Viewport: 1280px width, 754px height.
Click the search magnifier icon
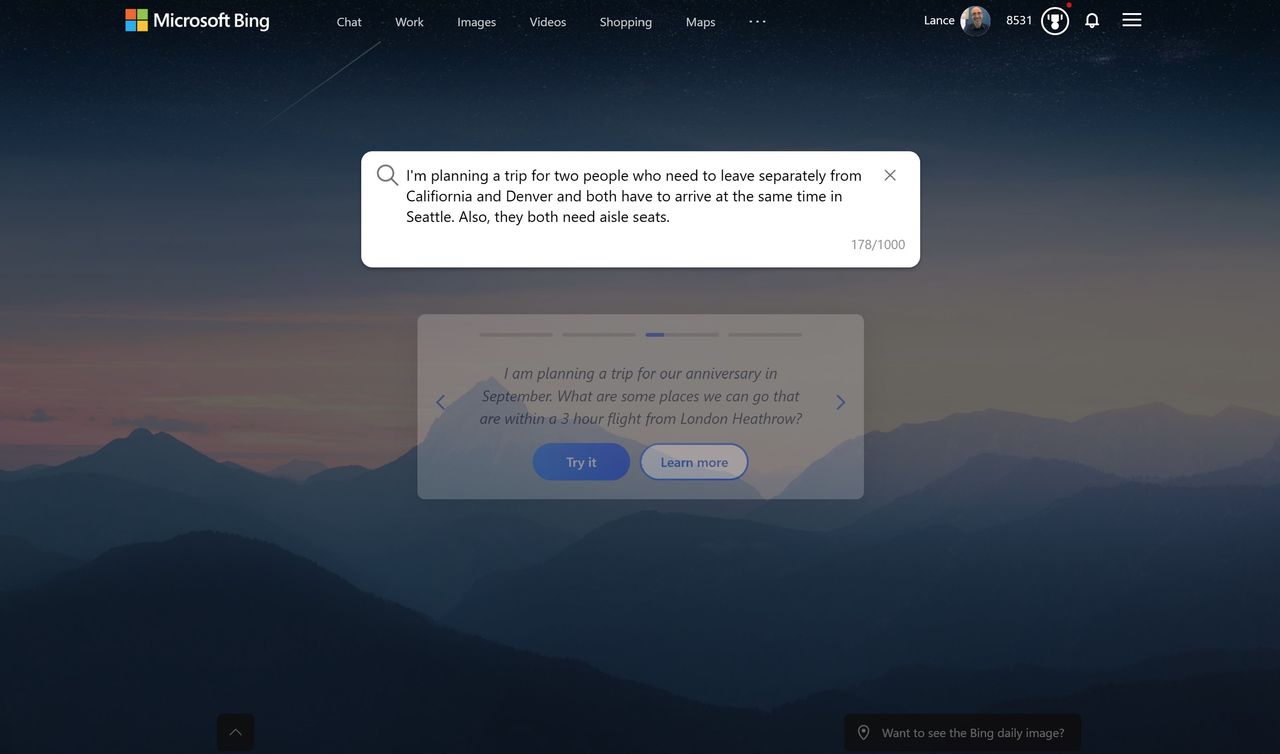(387, 175)
